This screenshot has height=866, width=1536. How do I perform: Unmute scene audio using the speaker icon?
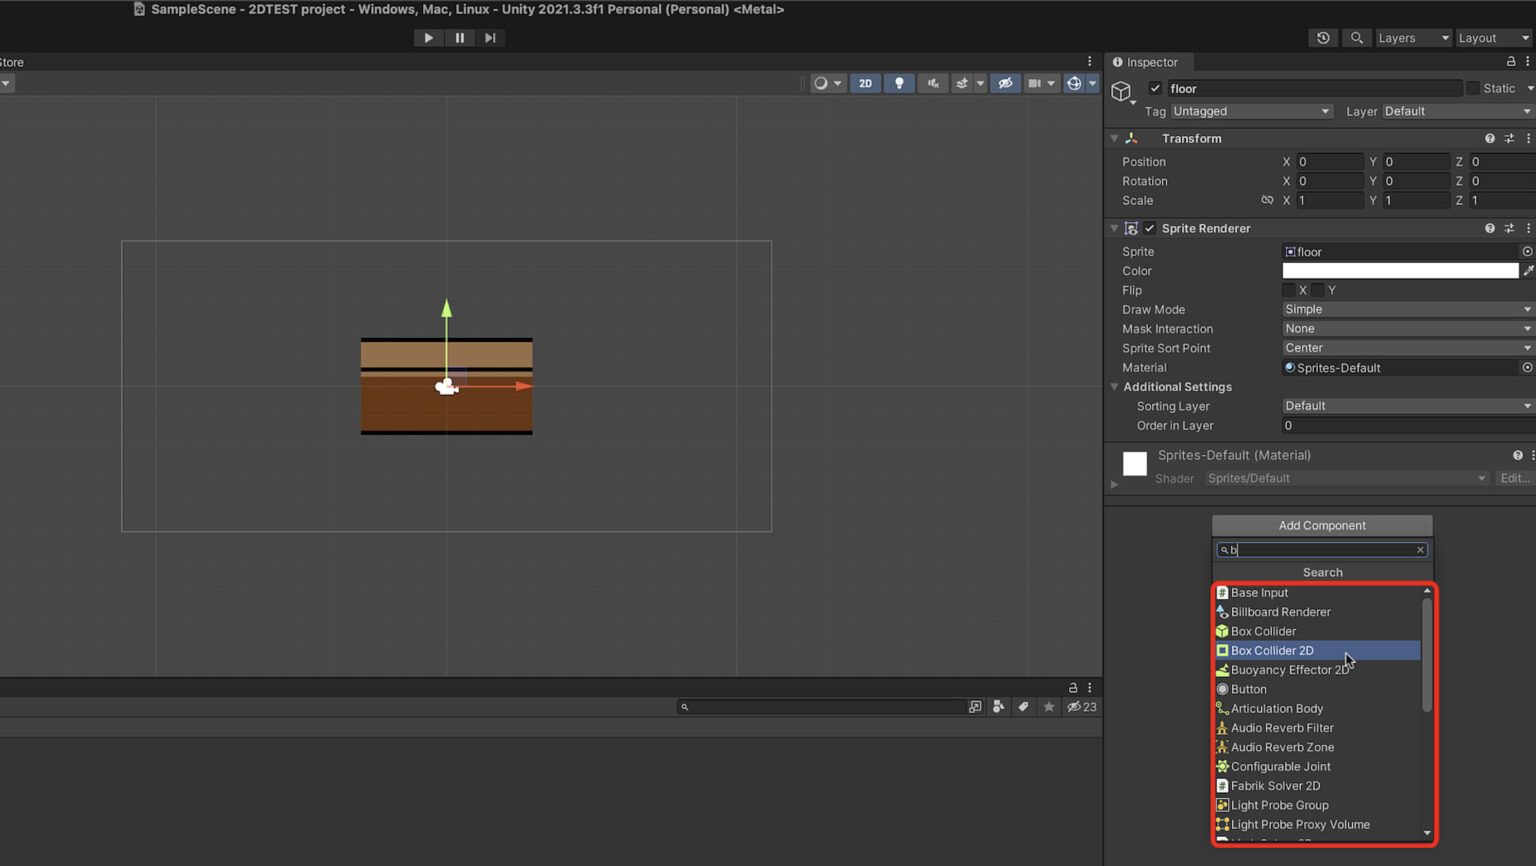(x=932, y=83)
